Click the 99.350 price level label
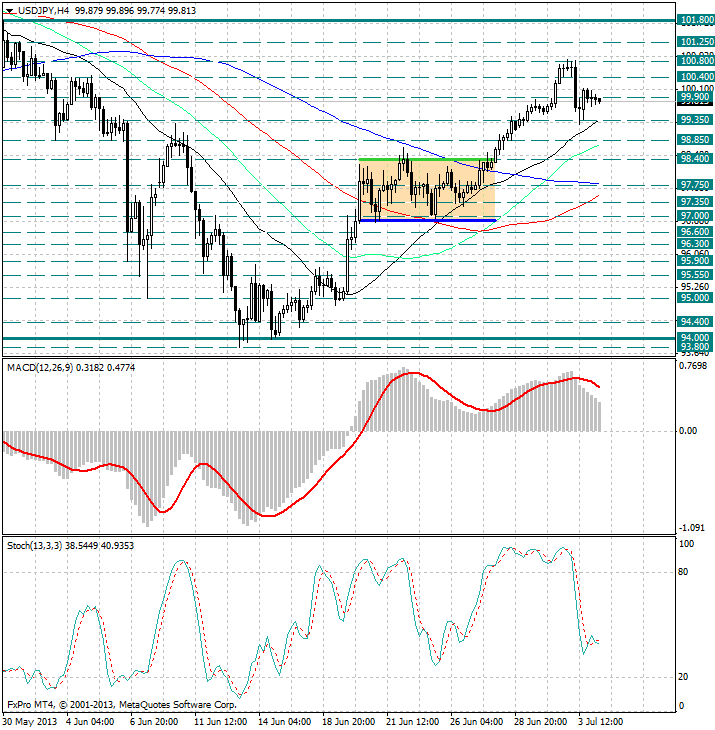The width and height of the screenshot is (715, 730). [x=695, y=120]
